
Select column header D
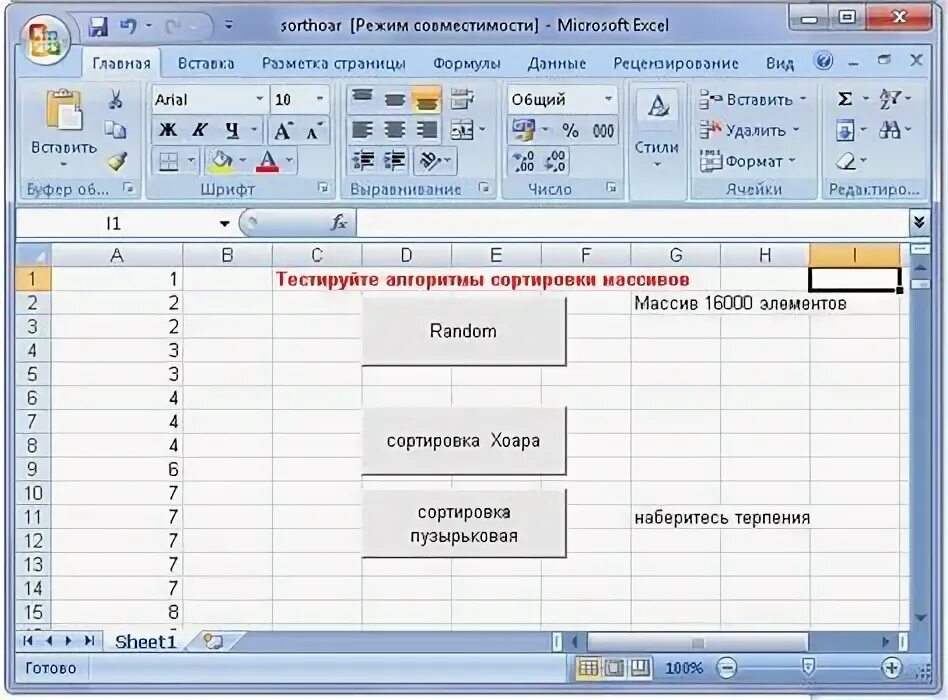coord(406,255)
